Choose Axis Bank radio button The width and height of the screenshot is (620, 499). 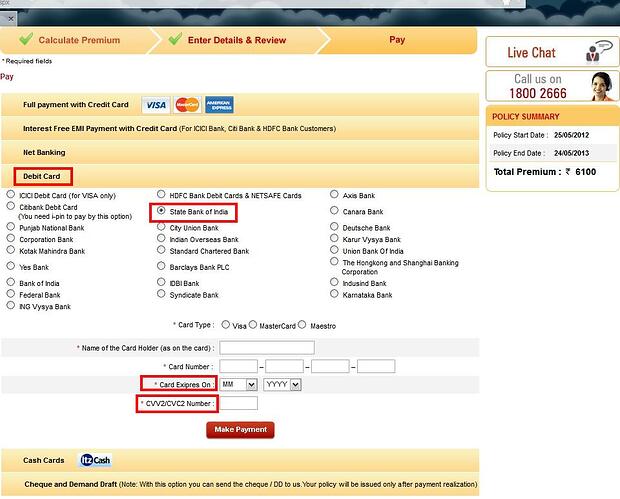(x=334, y=194)
